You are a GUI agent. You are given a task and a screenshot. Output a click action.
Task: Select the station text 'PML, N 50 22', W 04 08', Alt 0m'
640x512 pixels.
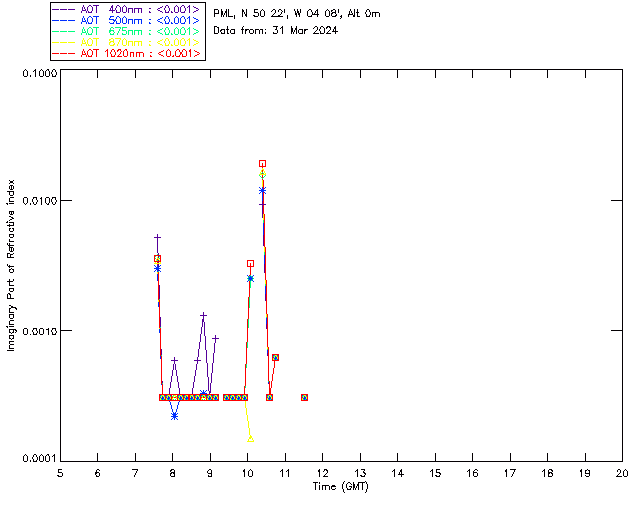(x=297, y=13)
